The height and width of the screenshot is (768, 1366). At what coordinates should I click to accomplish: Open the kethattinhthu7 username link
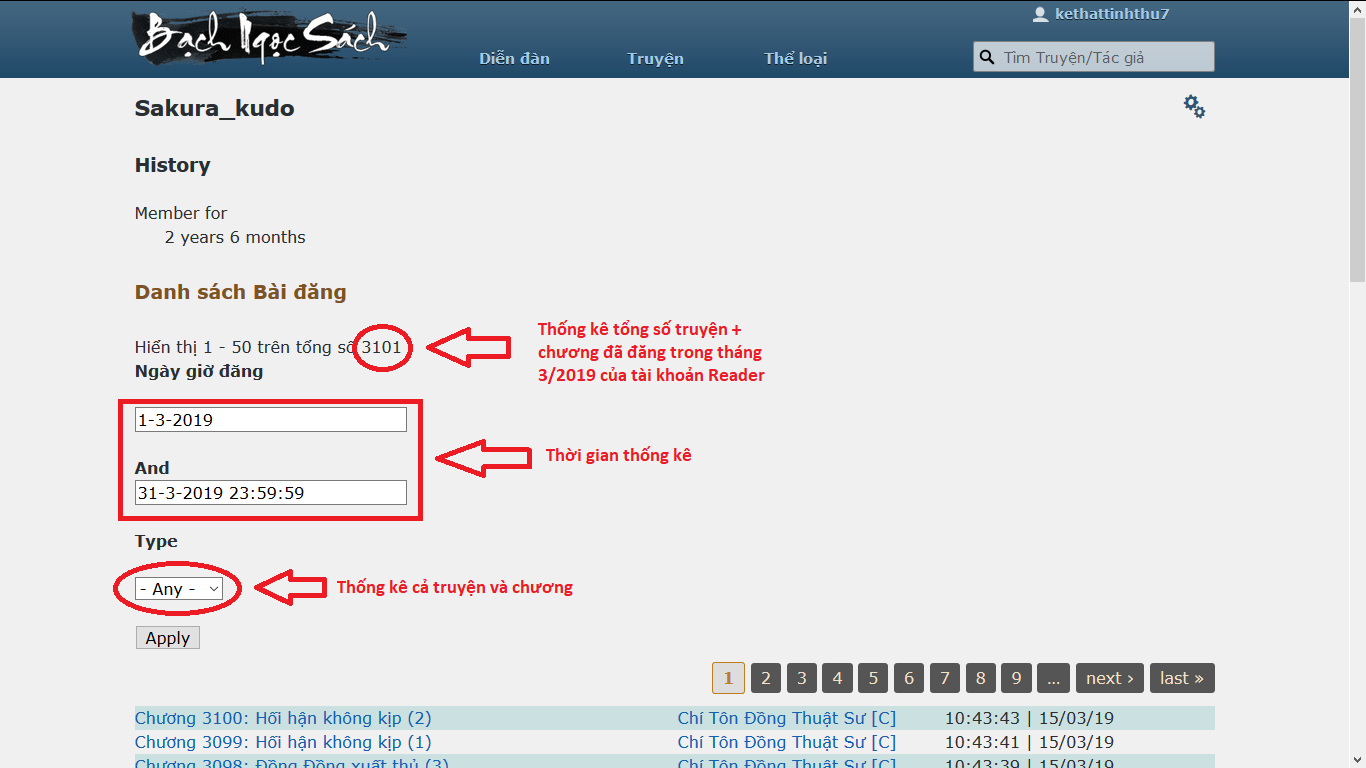coord(1112,14)
